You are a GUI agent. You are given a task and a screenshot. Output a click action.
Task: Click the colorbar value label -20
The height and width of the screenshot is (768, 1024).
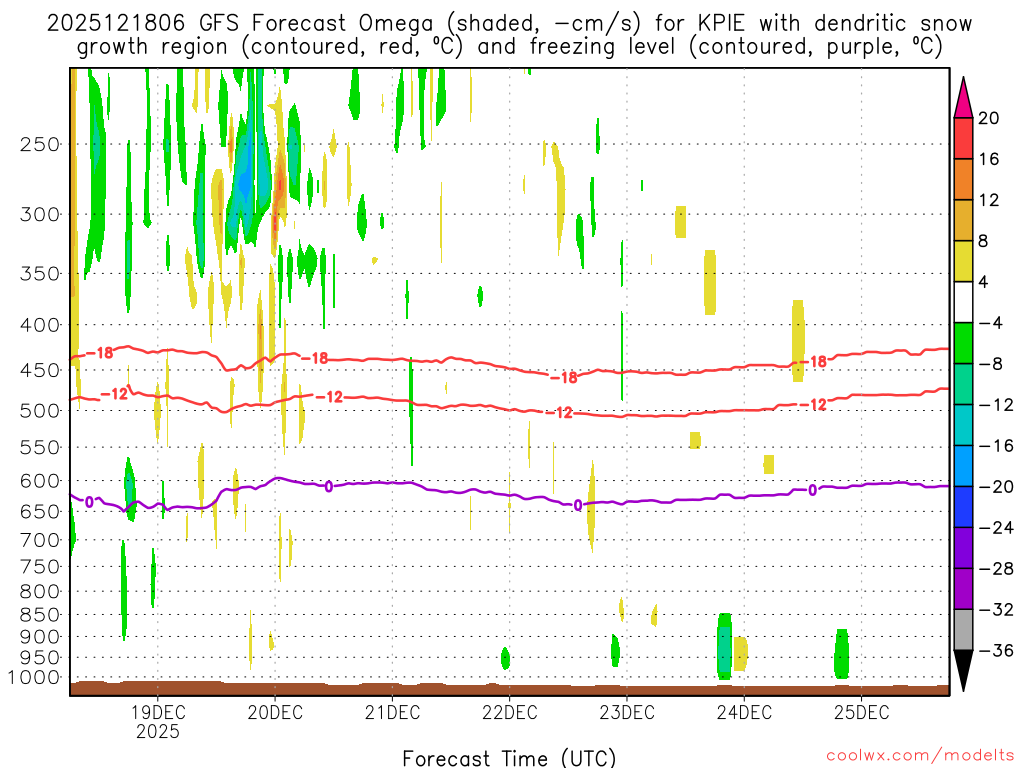point(996,487)
